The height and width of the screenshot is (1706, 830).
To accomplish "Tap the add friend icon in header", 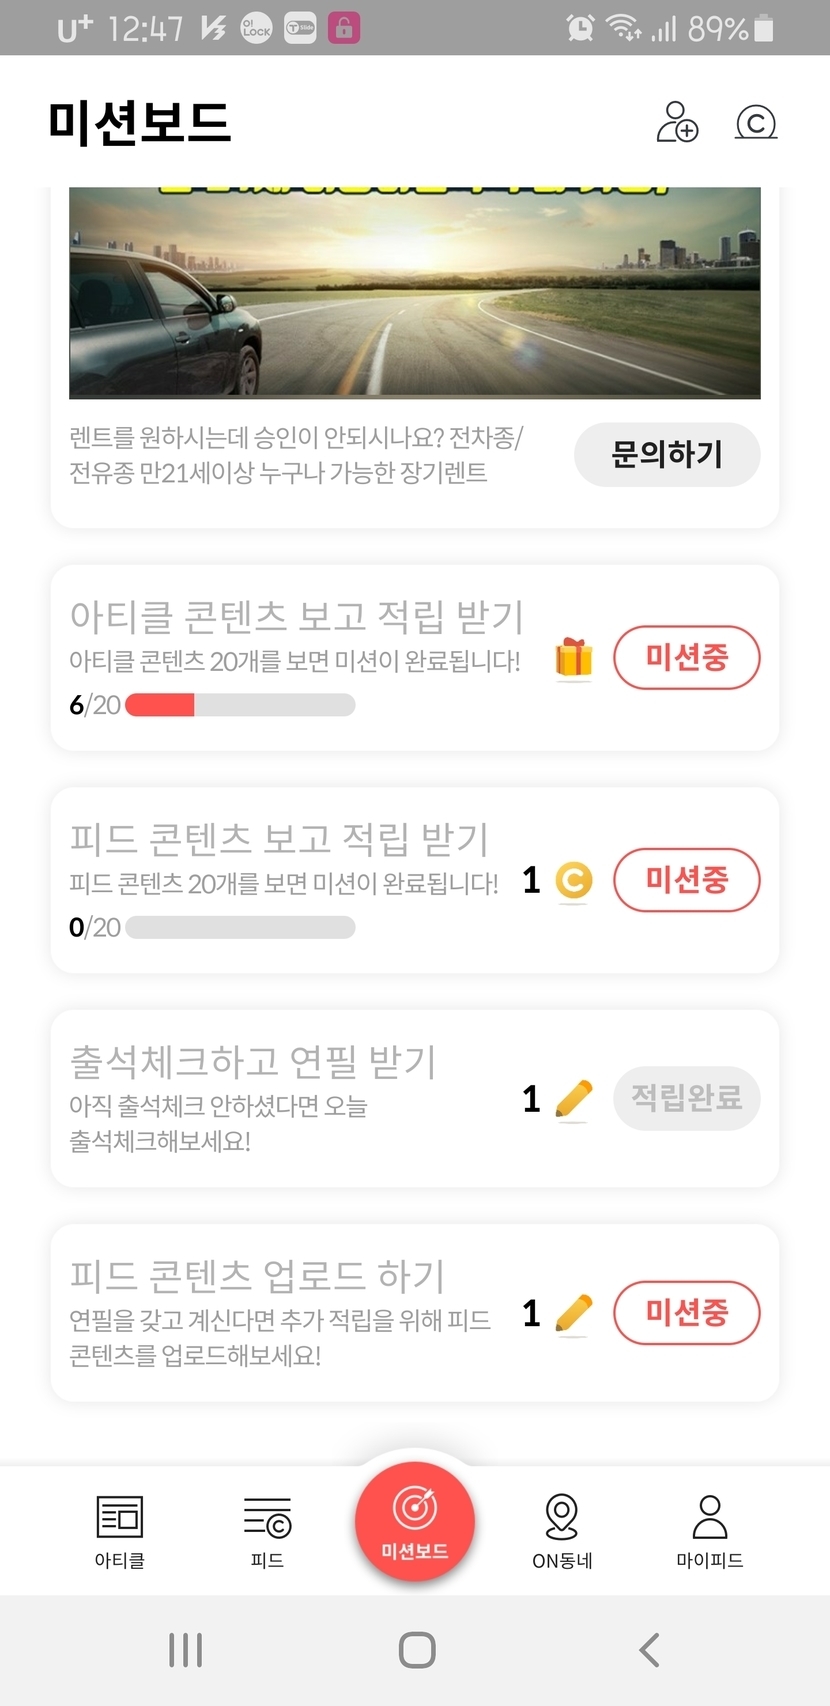I will click(x=677, y=123).
